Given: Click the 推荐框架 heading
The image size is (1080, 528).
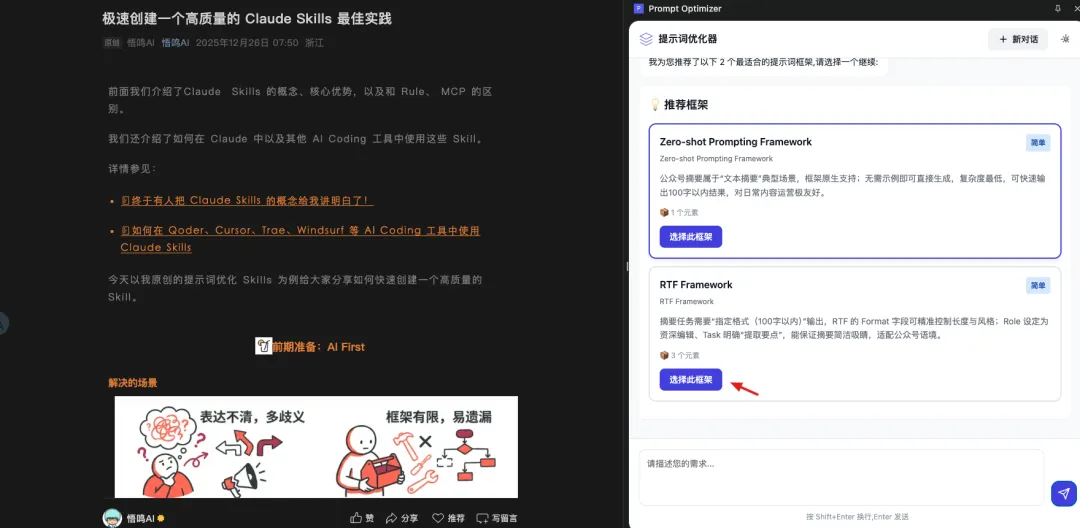Looking at the screenshot, I should 686,105.
